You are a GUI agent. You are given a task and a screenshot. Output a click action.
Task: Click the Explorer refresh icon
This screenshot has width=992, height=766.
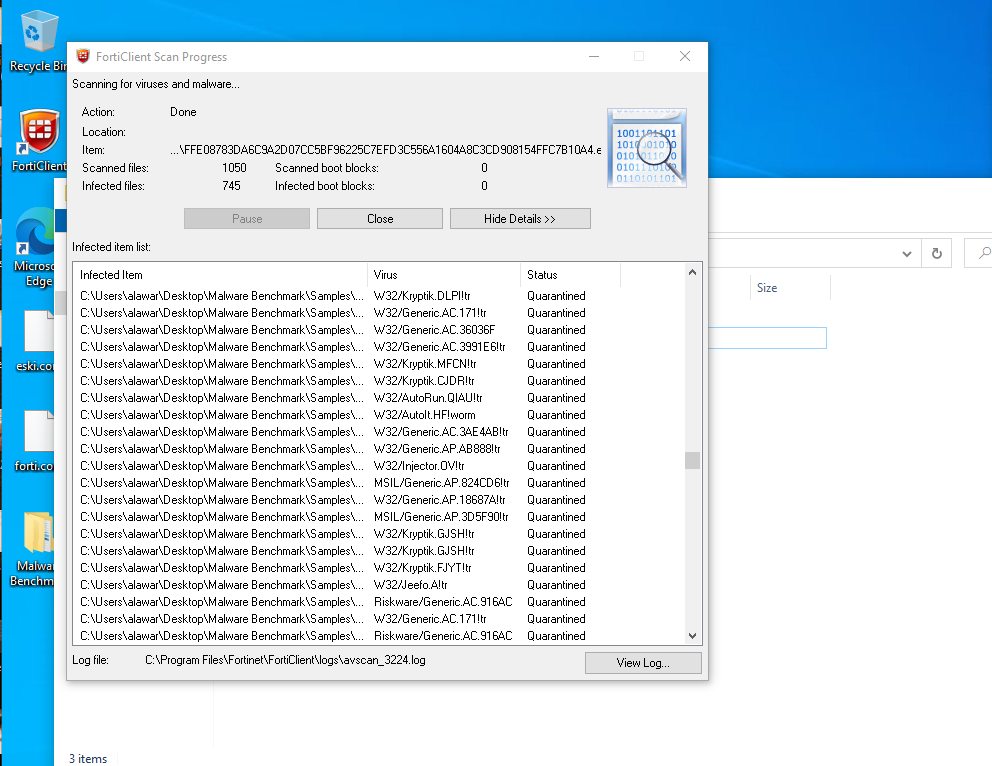[936, 254]
